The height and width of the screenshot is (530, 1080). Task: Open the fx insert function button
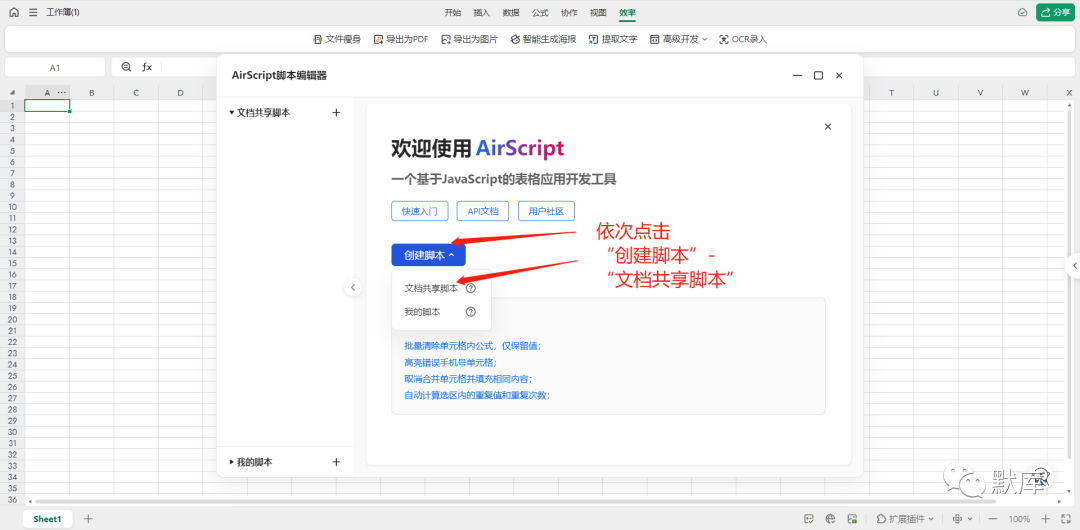click(x=147, y=67)
